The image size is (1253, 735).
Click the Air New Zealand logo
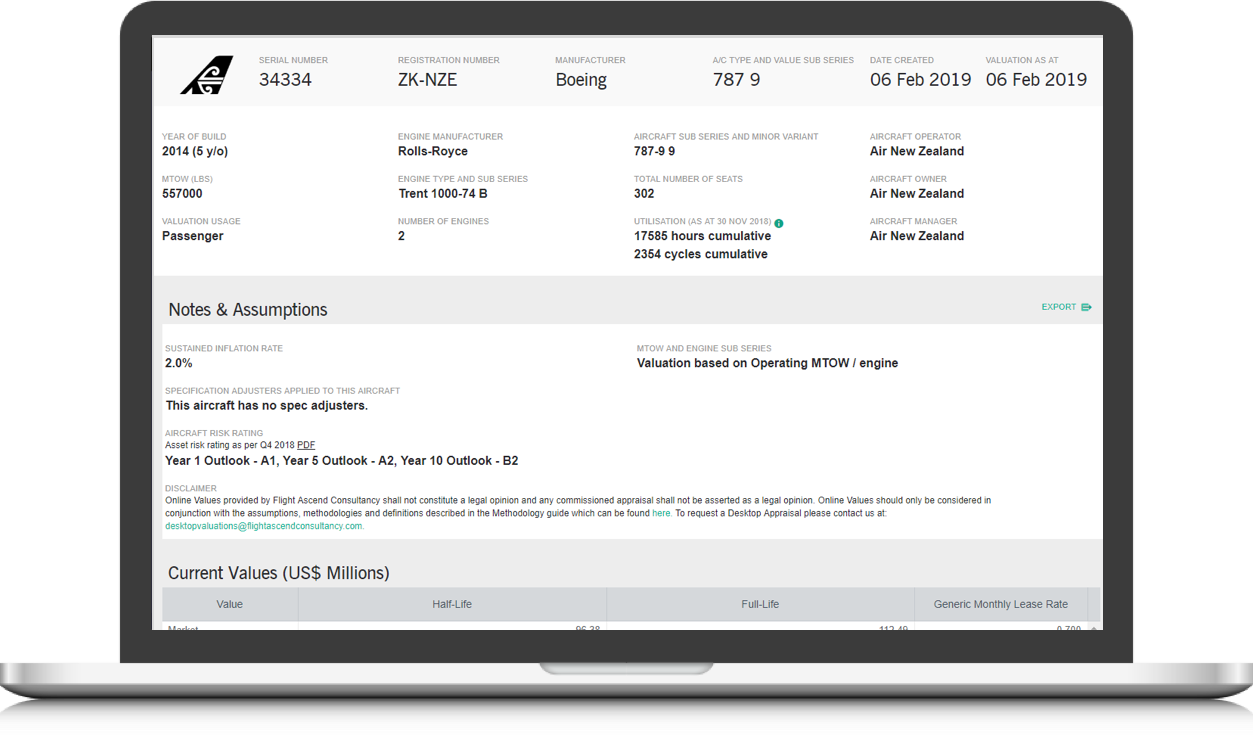coord(207,75)
